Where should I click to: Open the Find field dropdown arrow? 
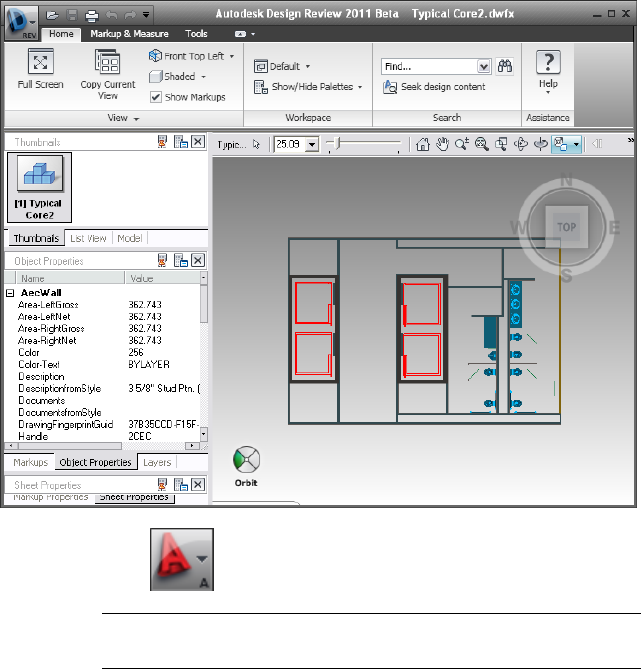tap(483, 67)
